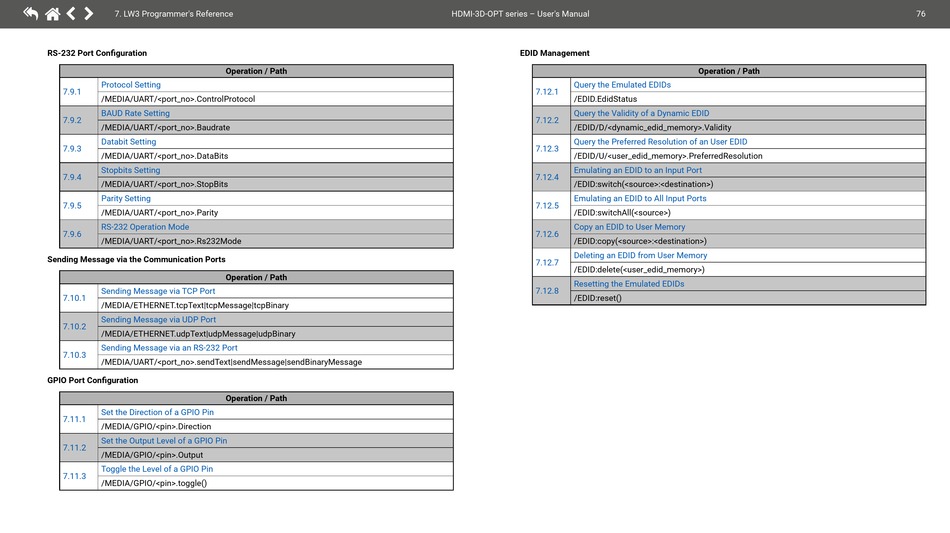Click the back arrow return icon
Screen dimensions: 950x533
tap(30, 14)
